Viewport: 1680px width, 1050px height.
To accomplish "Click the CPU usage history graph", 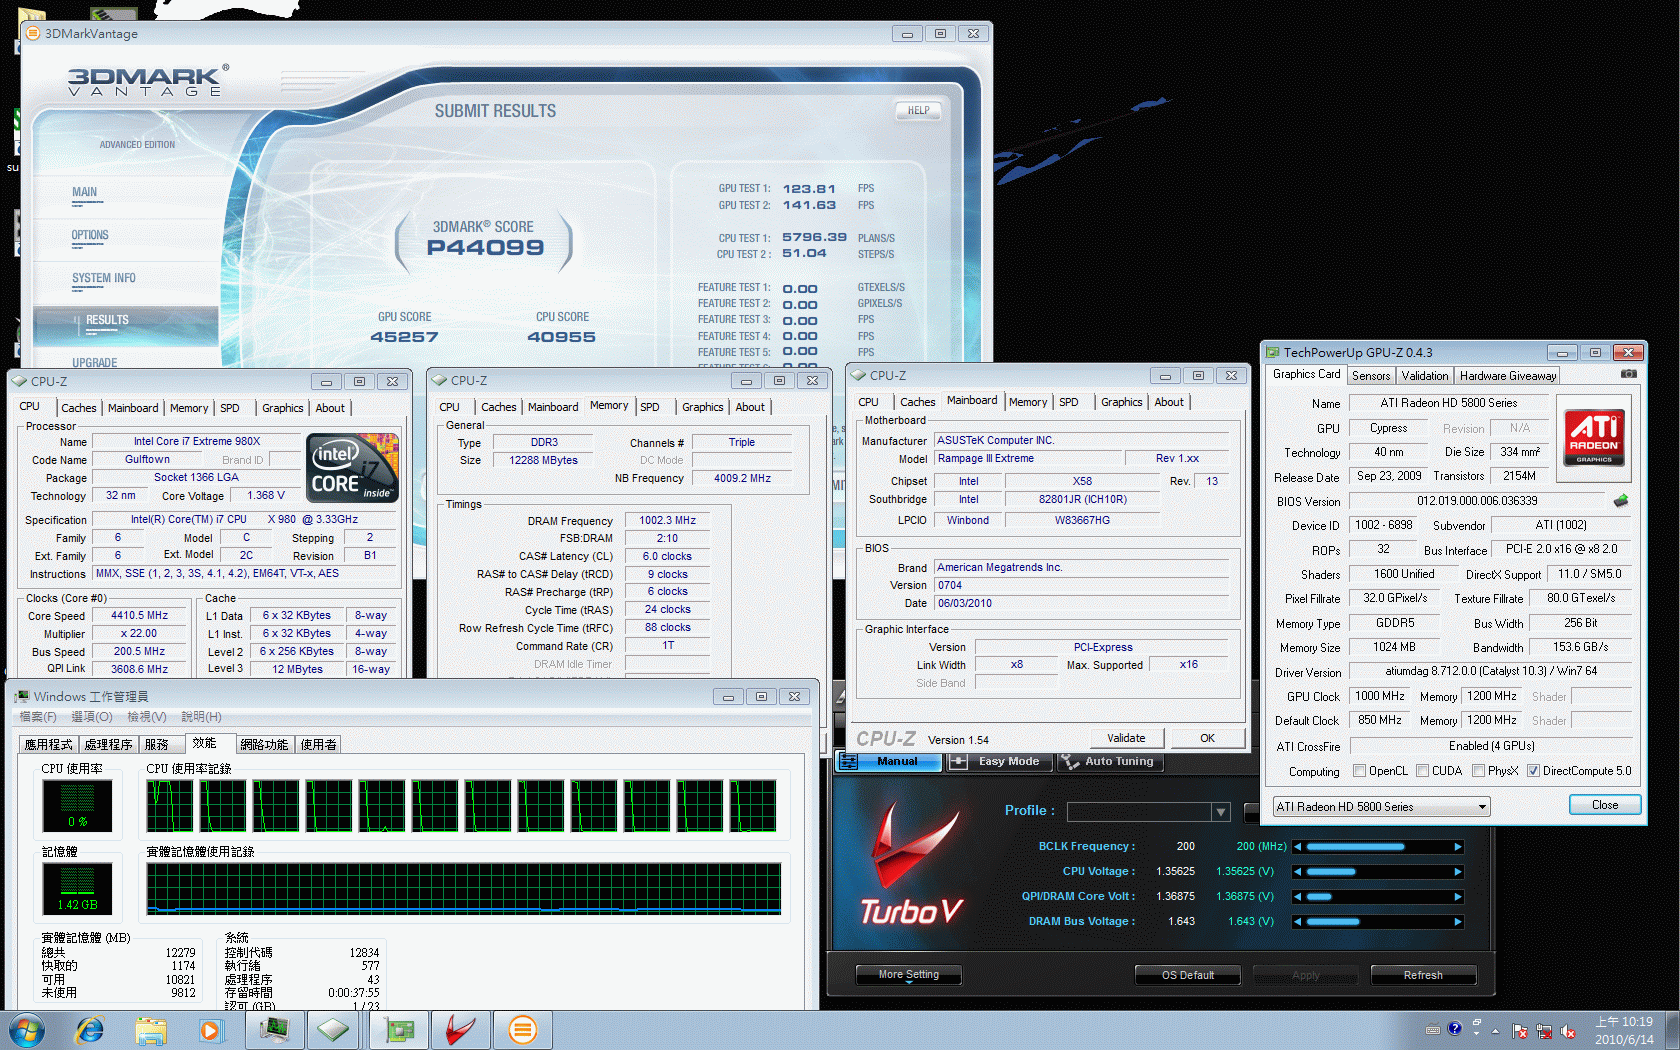I will 461,805.
